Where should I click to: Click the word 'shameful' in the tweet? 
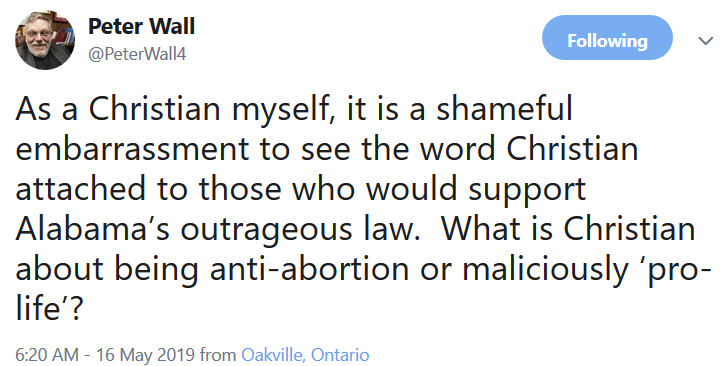[x=504, y=108]
